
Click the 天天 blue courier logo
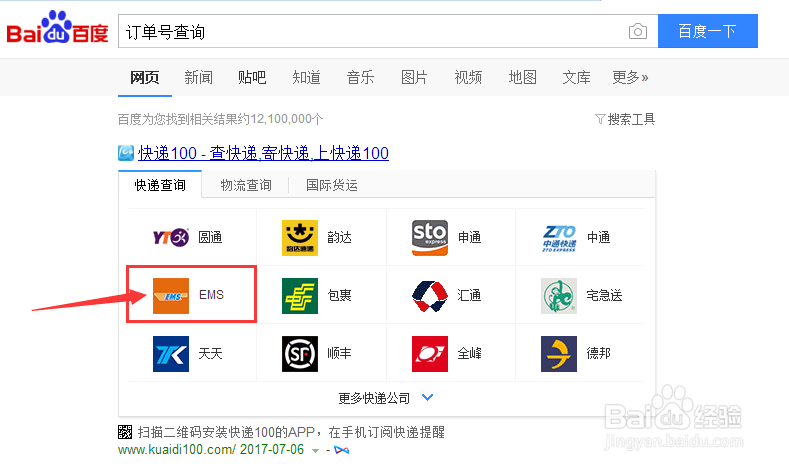[171, 354]
